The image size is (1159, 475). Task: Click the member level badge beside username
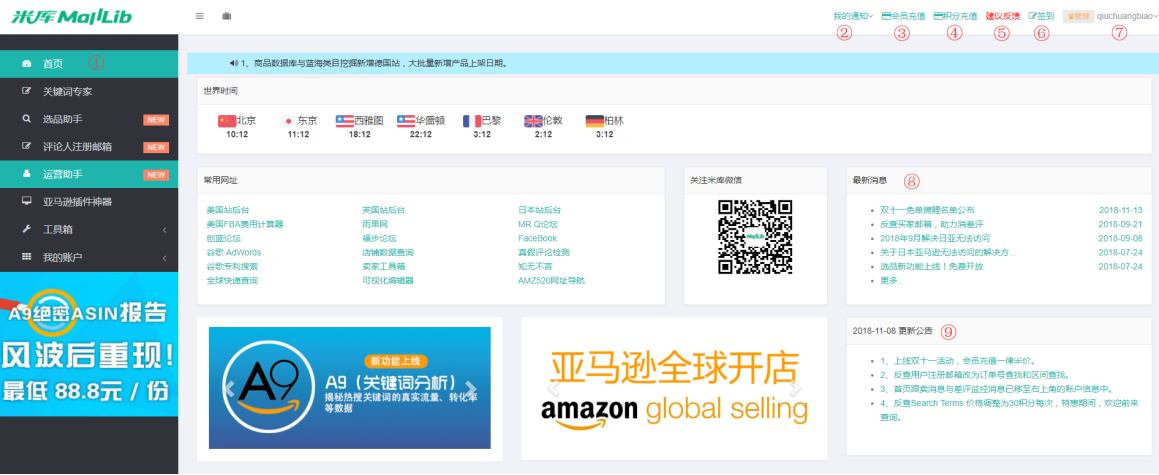(1078, 16)
